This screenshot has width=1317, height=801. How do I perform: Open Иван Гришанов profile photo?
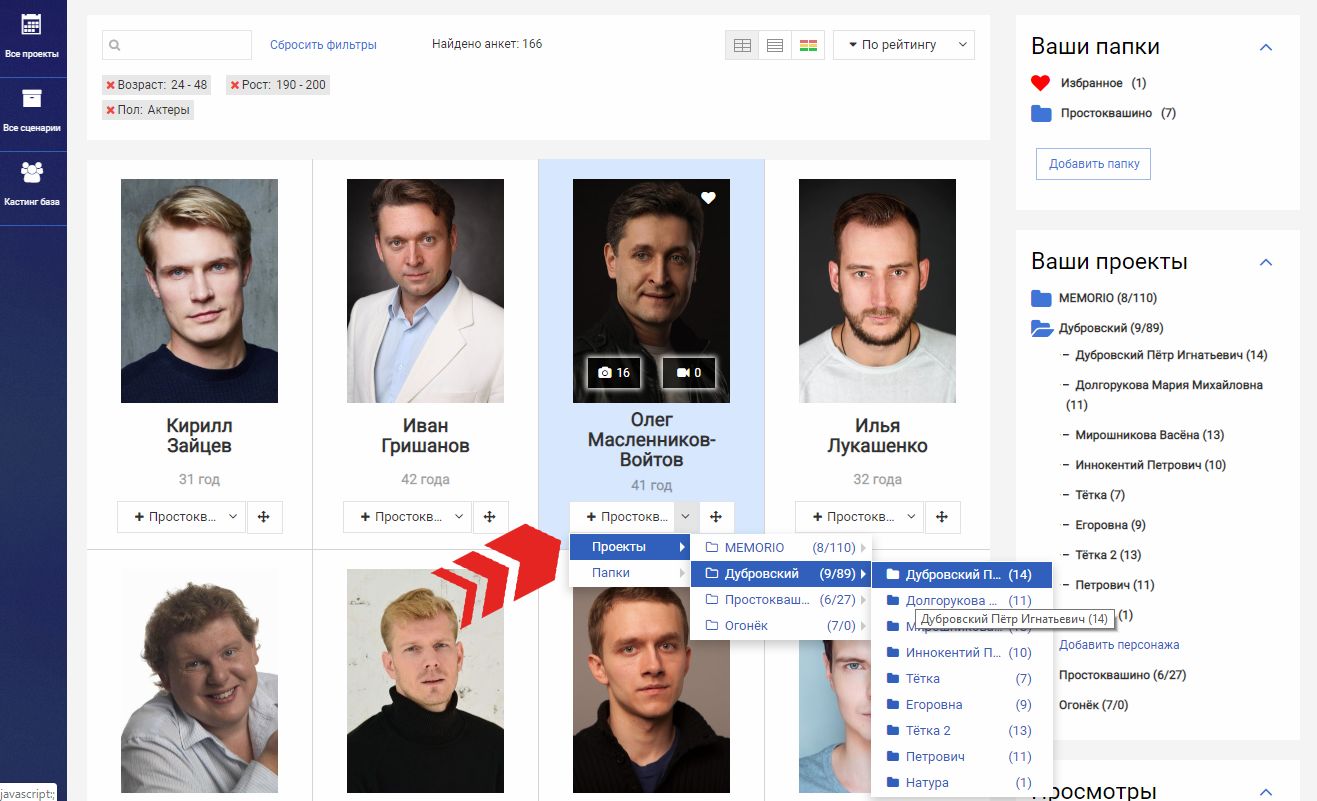point(425,291)
